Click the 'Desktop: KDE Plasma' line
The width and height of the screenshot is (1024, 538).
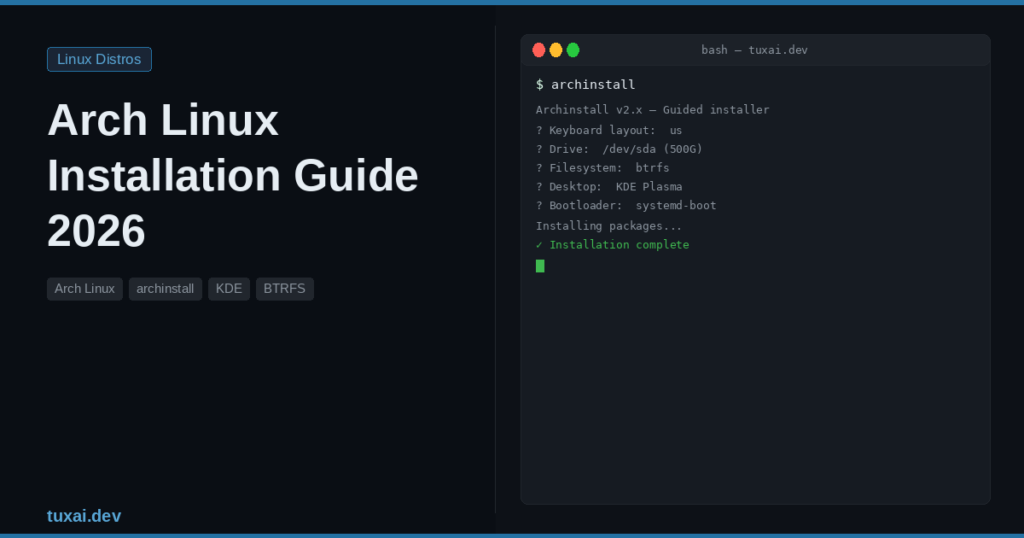tap(609, 187)
